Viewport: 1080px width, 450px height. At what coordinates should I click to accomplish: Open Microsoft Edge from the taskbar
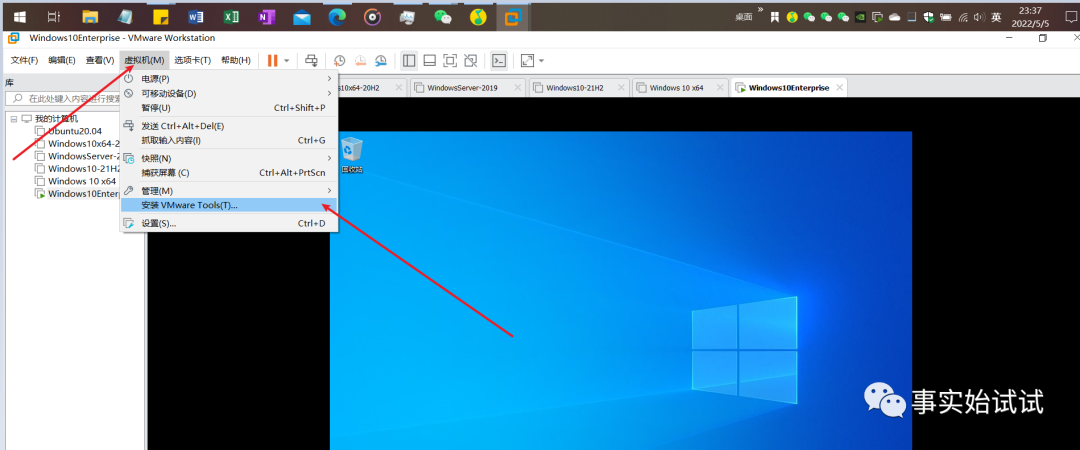click(x=337, y=16)
